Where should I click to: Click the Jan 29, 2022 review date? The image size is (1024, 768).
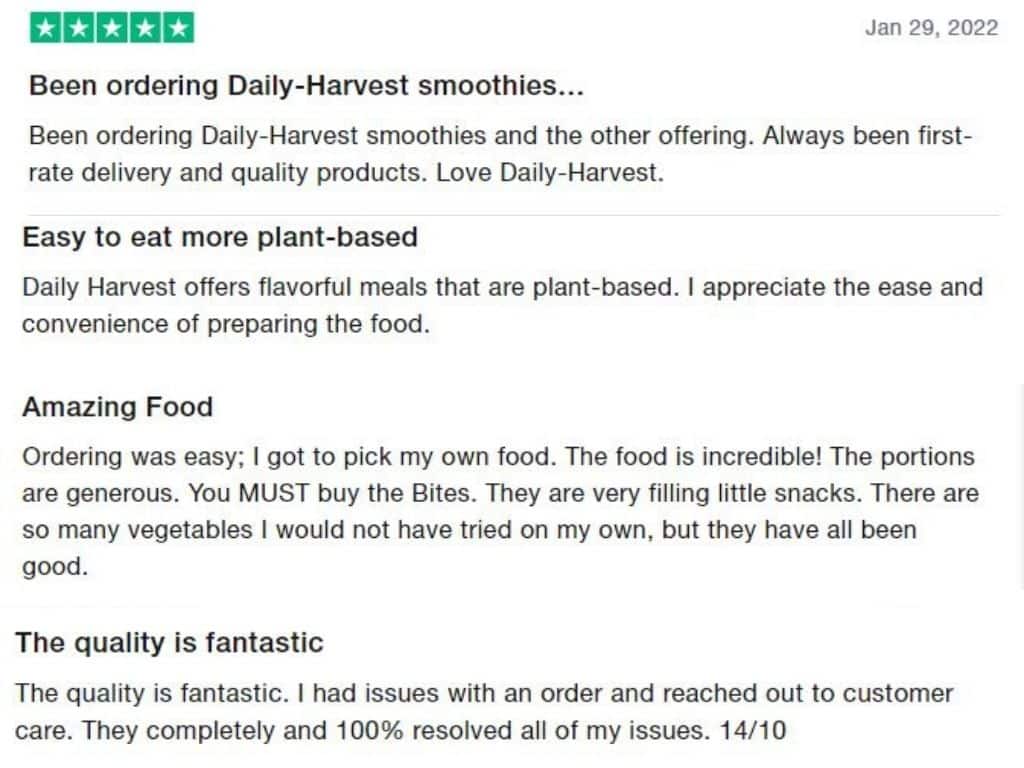pos(931,28)
